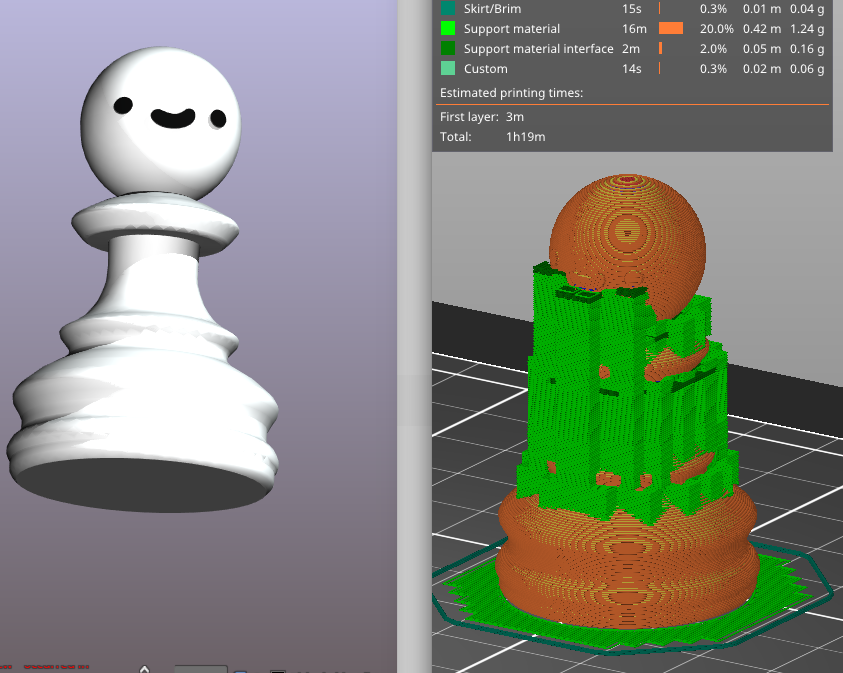843x673 pixels.
Task: Click the pawn's smiling mouth in the render
Action: point(173,118)
